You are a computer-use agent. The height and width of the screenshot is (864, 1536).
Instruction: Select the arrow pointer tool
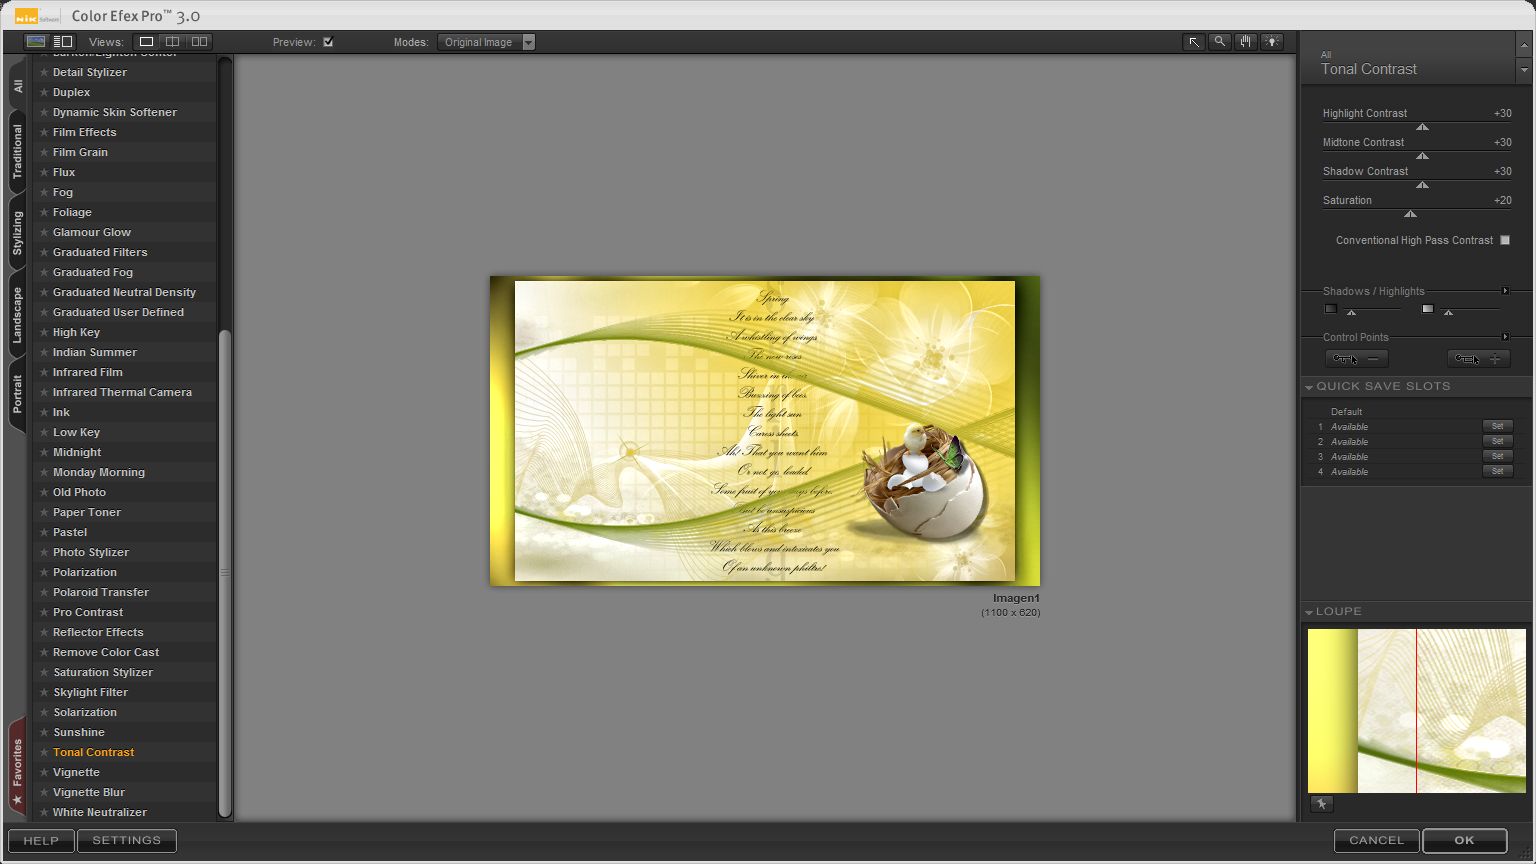[x=1194, y=42]
